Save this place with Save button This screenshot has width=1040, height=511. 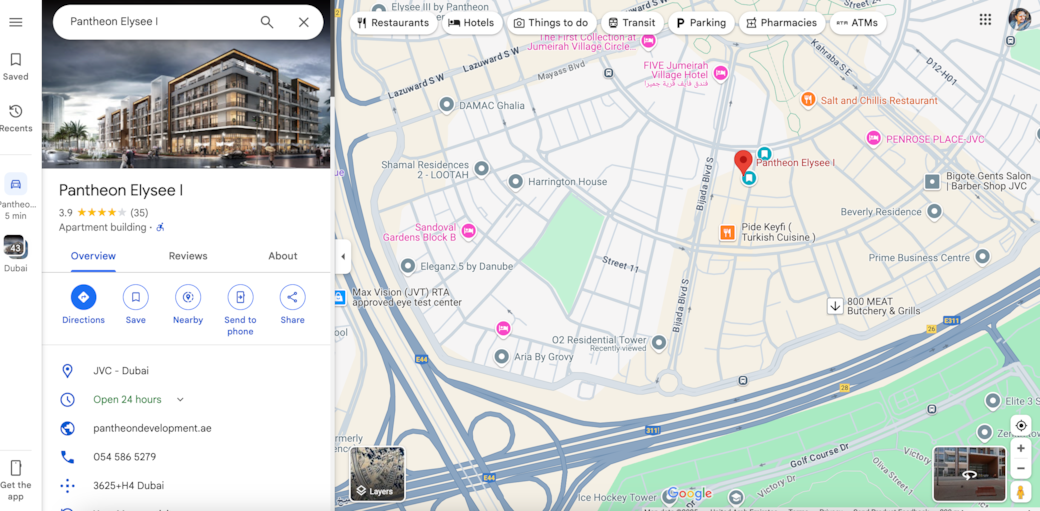pos(135,305)
